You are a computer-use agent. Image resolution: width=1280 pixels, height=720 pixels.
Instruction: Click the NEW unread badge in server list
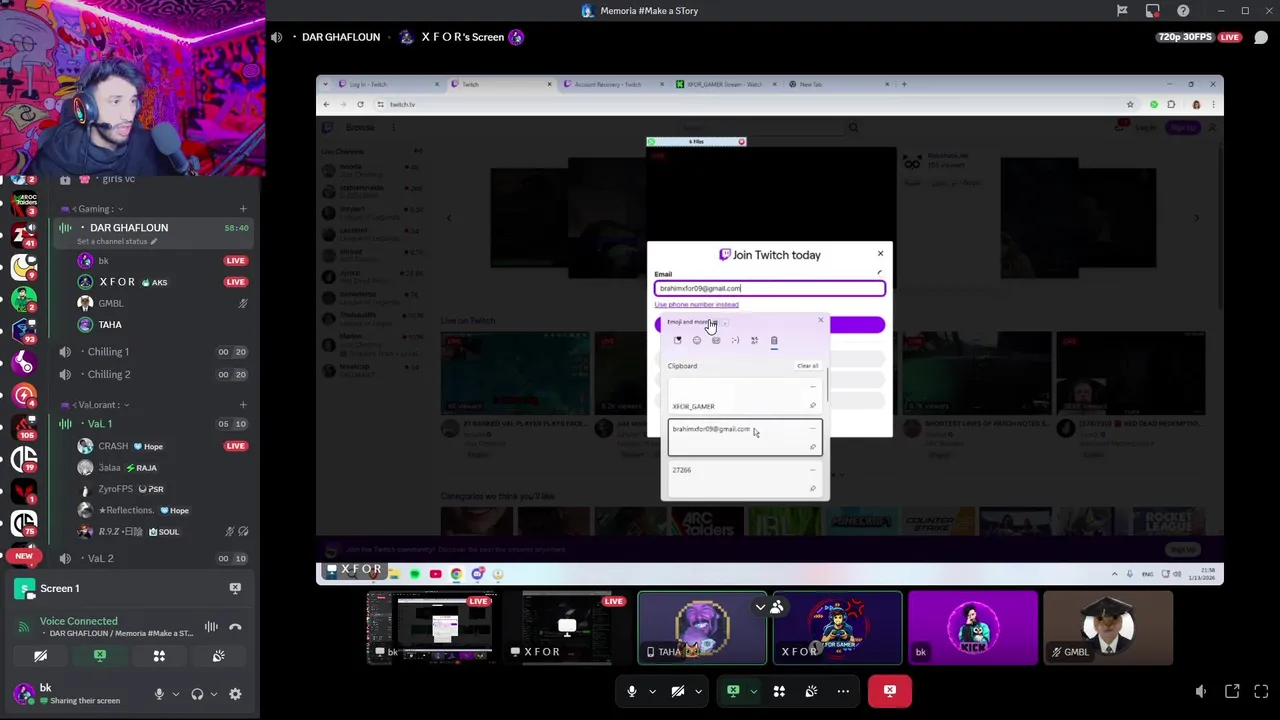coord(24,556)
